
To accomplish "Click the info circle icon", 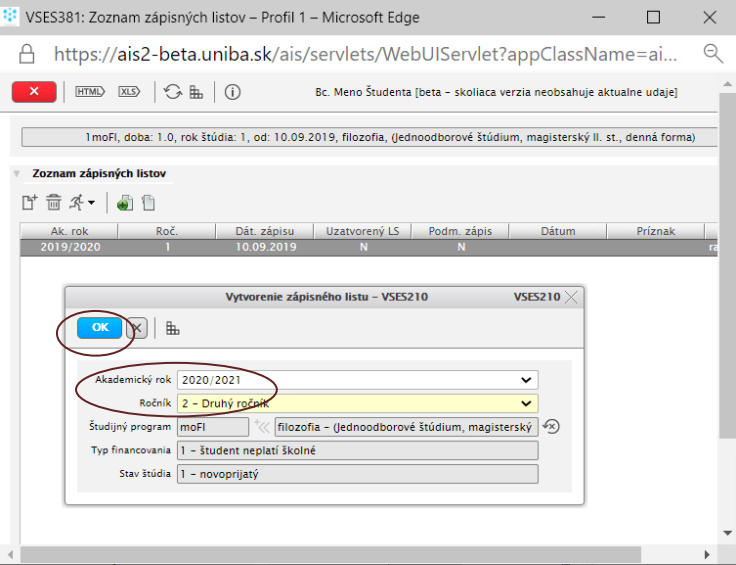I will tap(232, 92).
